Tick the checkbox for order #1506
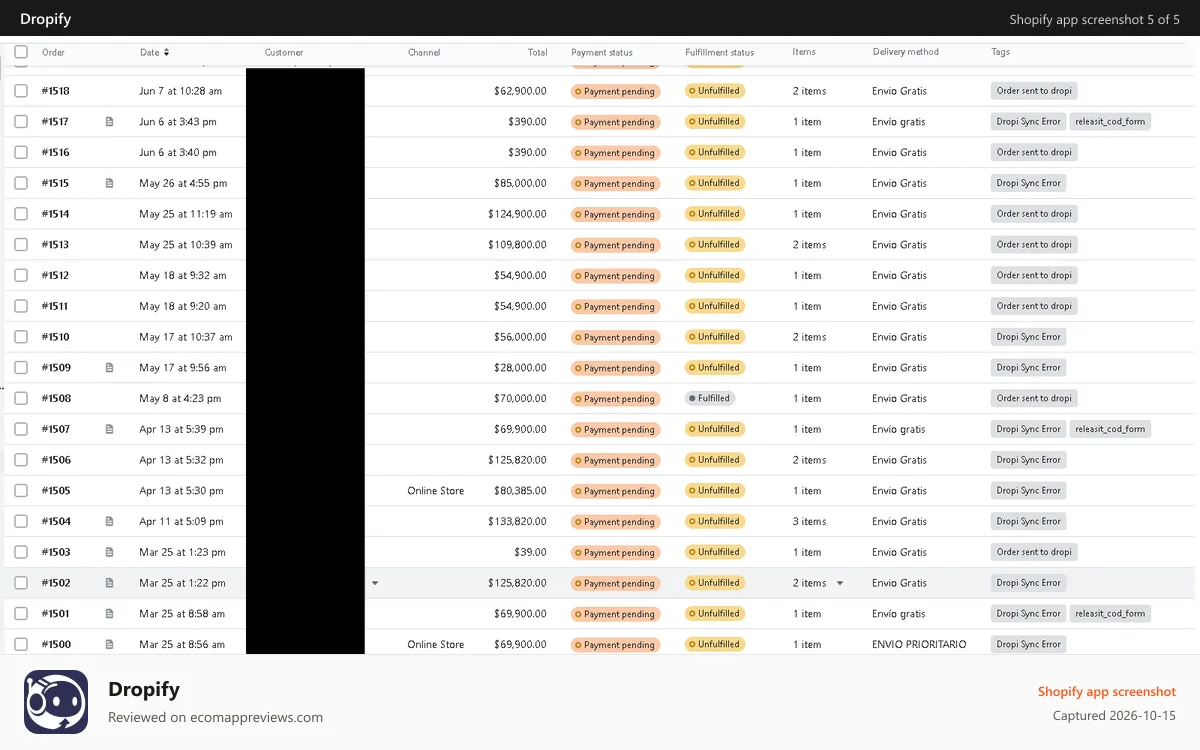The width and height of the screenshot is (1200, 750). pos(21,460)
